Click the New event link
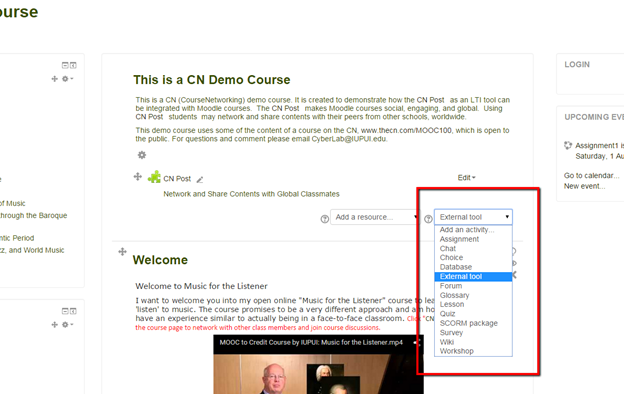The image size is (624, 394). (x=584, y=186)
